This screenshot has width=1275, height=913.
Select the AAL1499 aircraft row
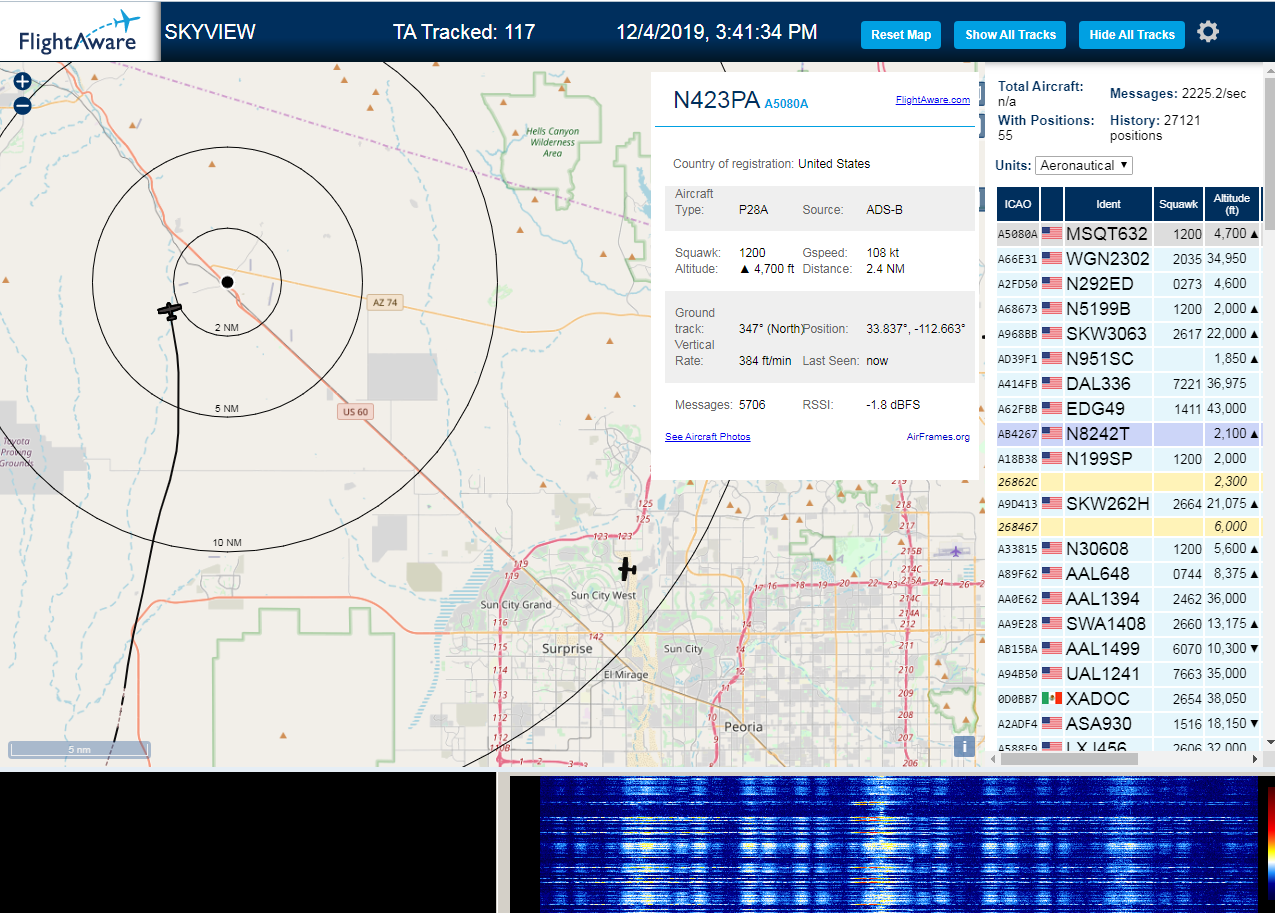coord(1128,648)
